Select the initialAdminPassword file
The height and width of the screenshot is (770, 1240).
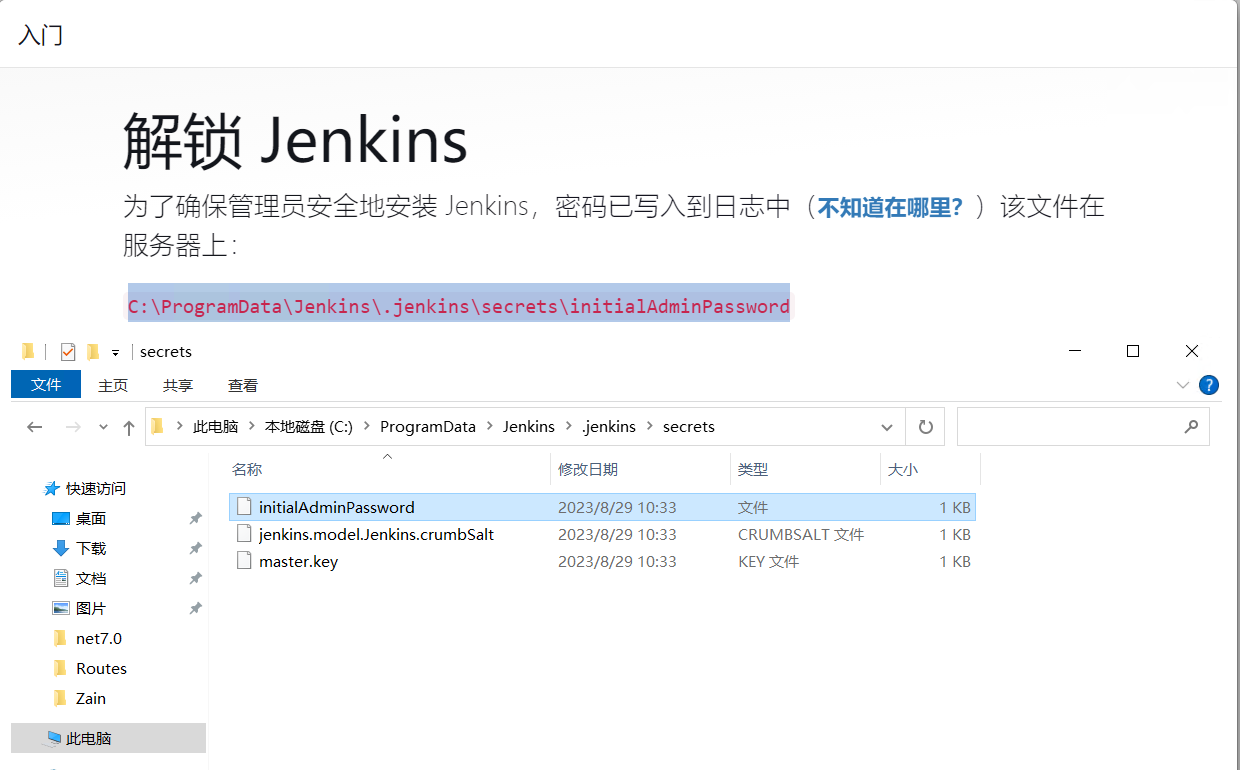click(602, 507)
